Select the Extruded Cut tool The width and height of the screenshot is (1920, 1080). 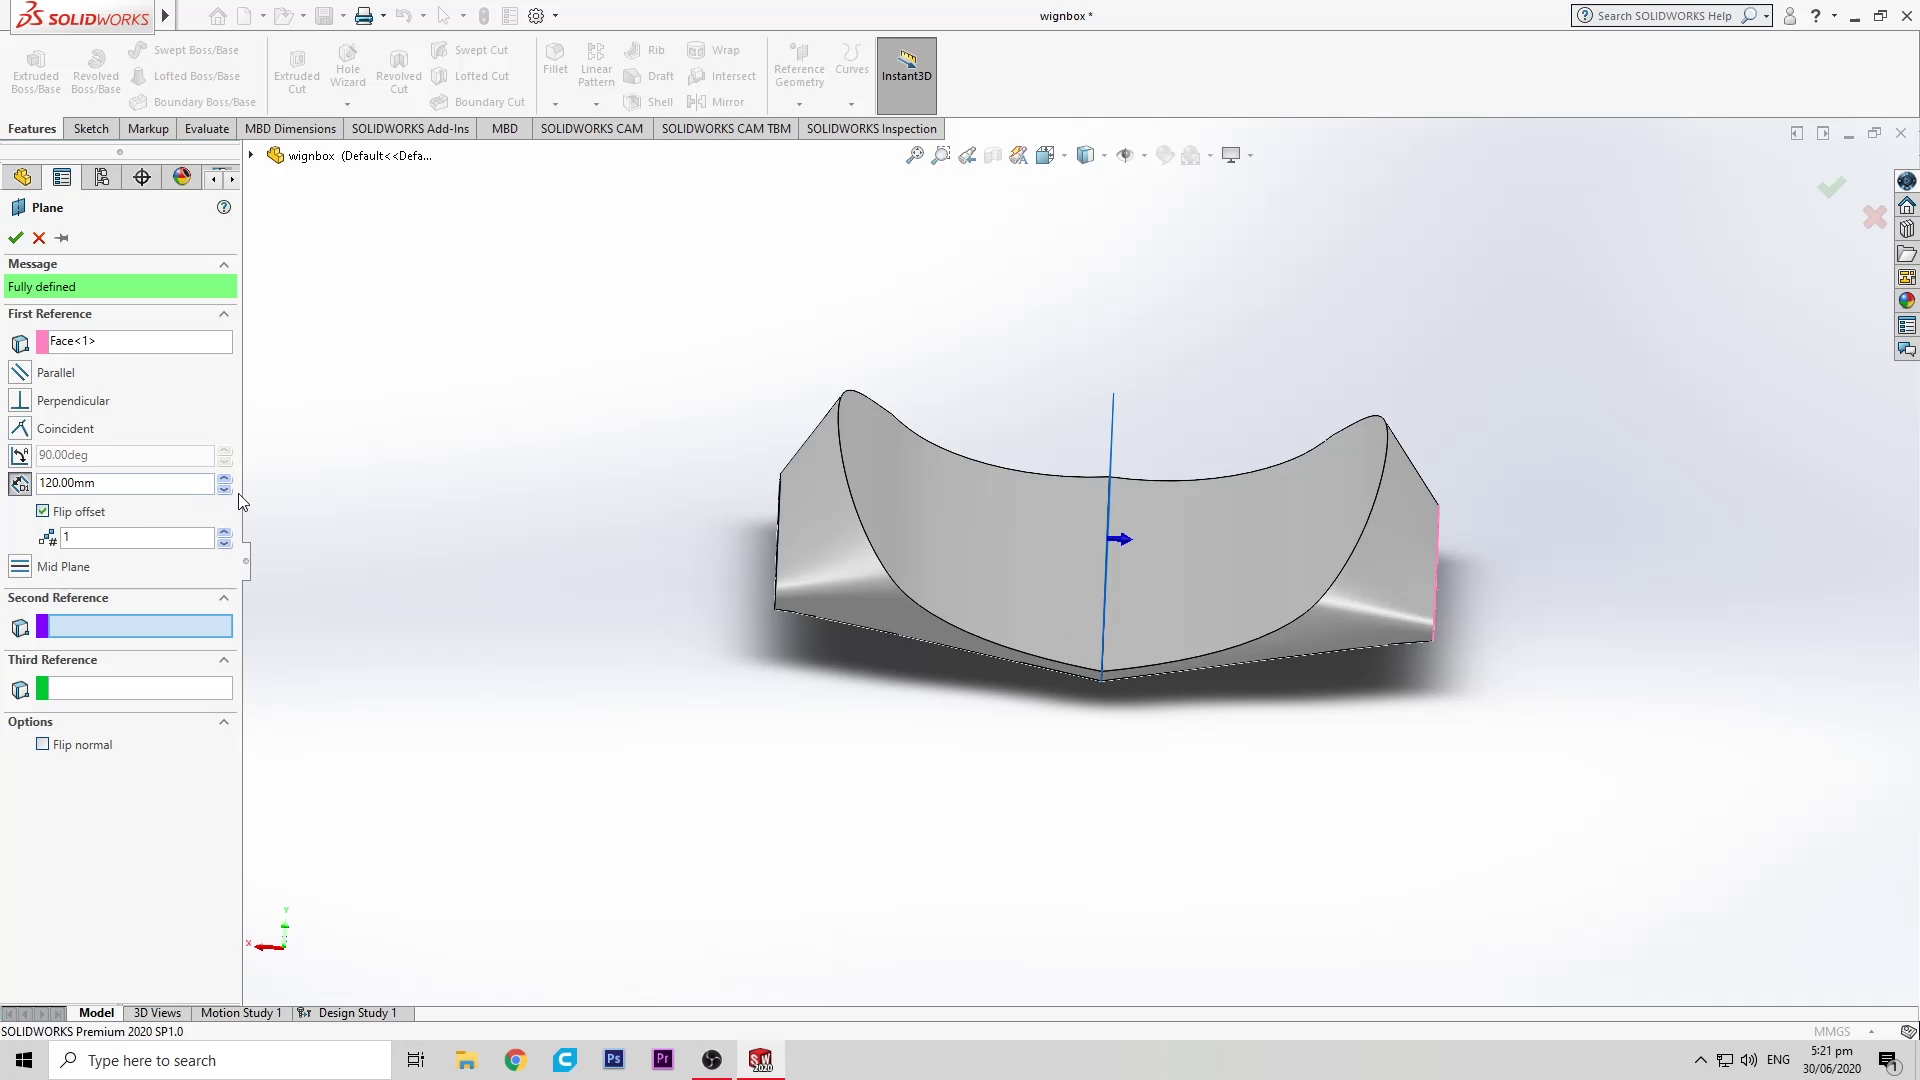[x=297, y=70]
